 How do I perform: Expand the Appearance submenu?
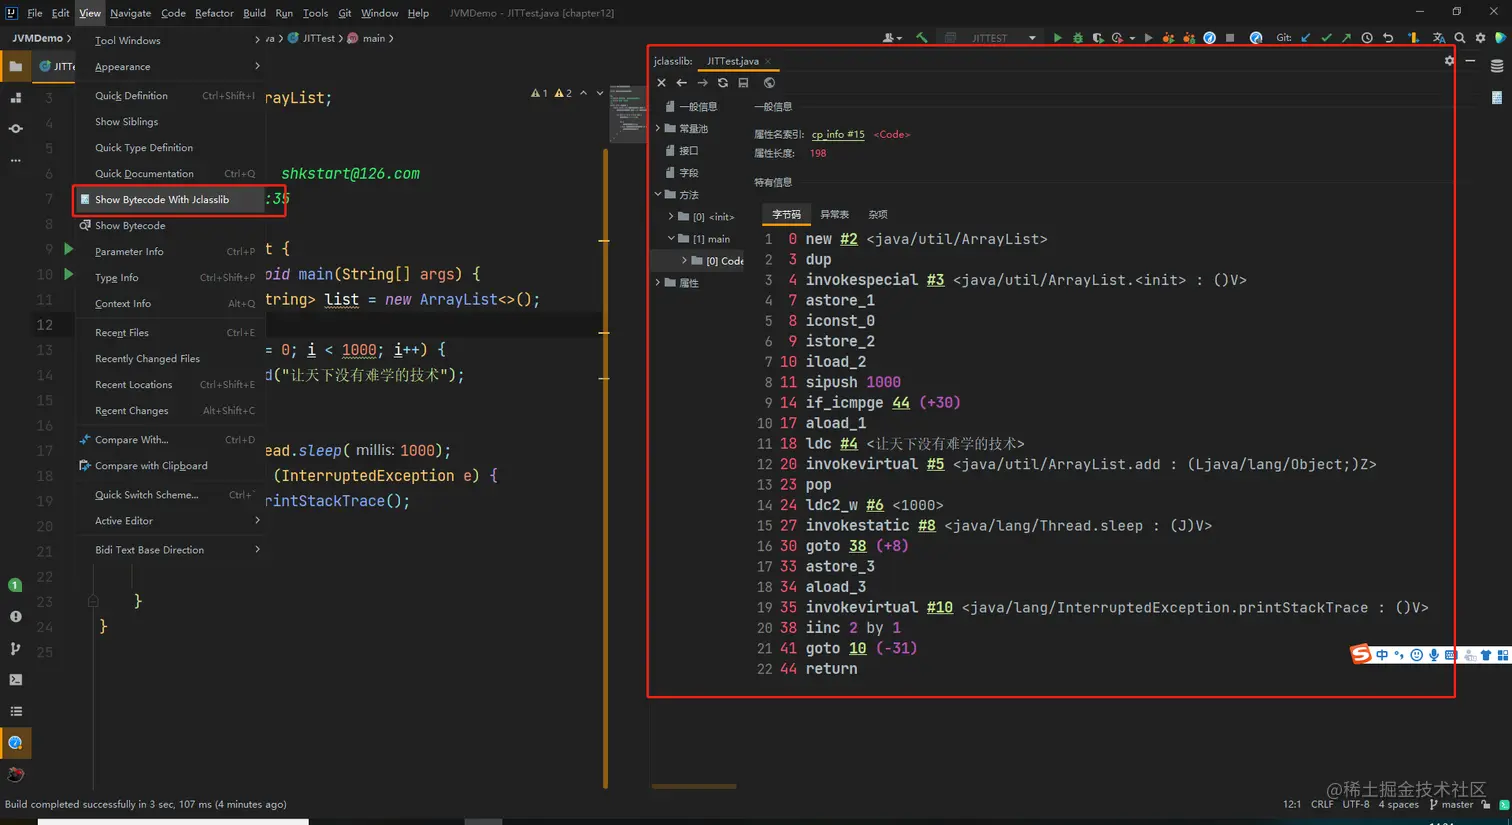click(x=171, y=66)
